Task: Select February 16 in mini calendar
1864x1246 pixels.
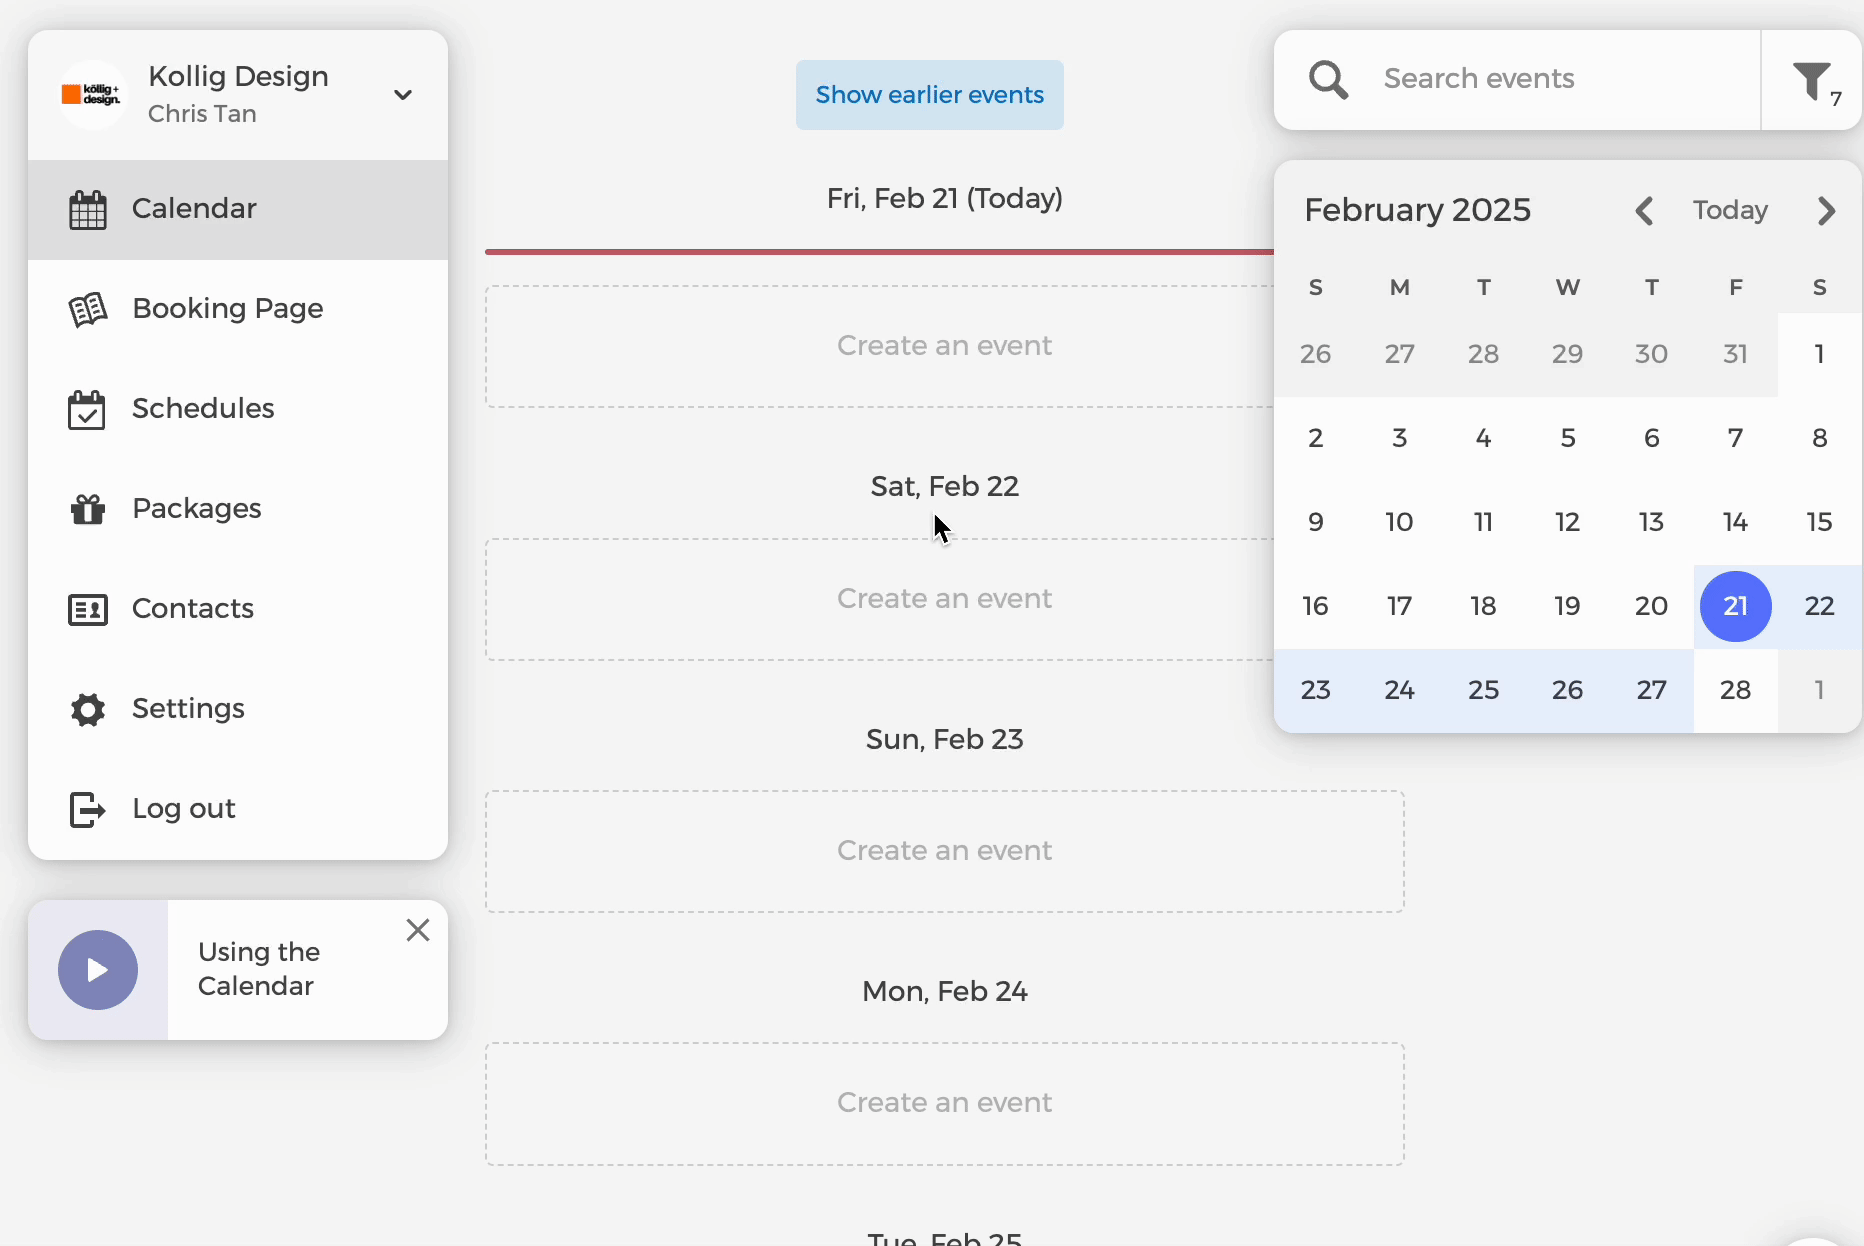Action: 1316,606
